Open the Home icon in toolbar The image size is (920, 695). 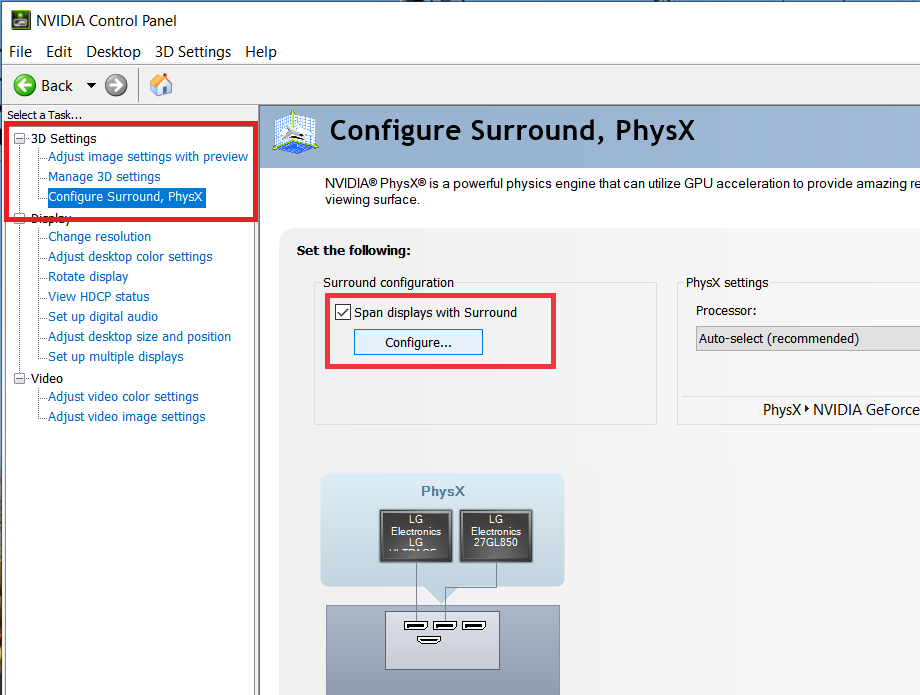tap(161, 84)
